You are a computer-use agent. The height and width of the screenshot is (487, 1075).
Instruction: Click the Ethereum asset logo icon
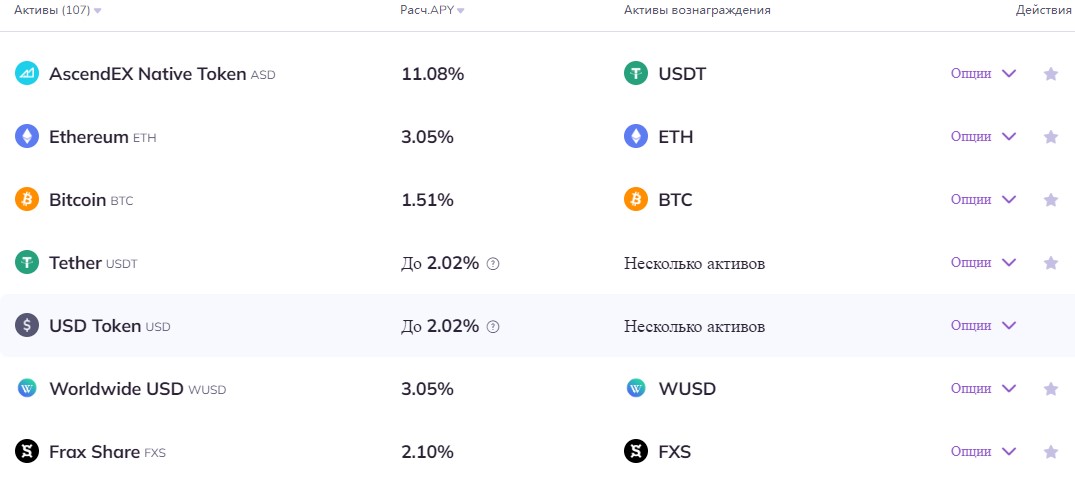coord(27,136)
